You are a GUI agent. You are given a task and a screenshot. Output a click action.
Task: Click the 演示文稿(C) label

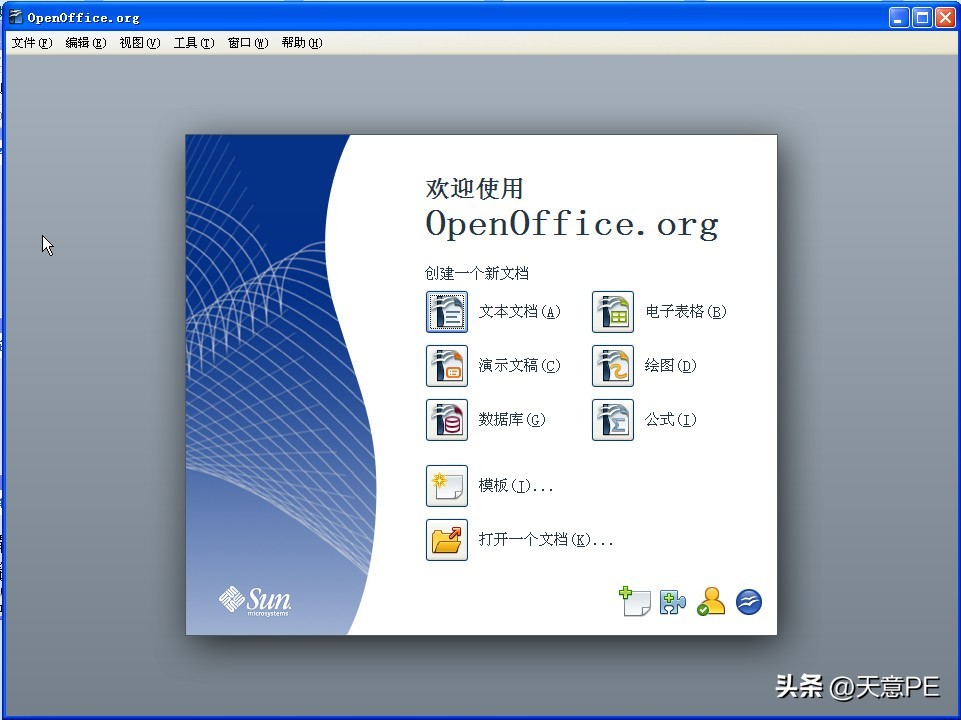519,366
